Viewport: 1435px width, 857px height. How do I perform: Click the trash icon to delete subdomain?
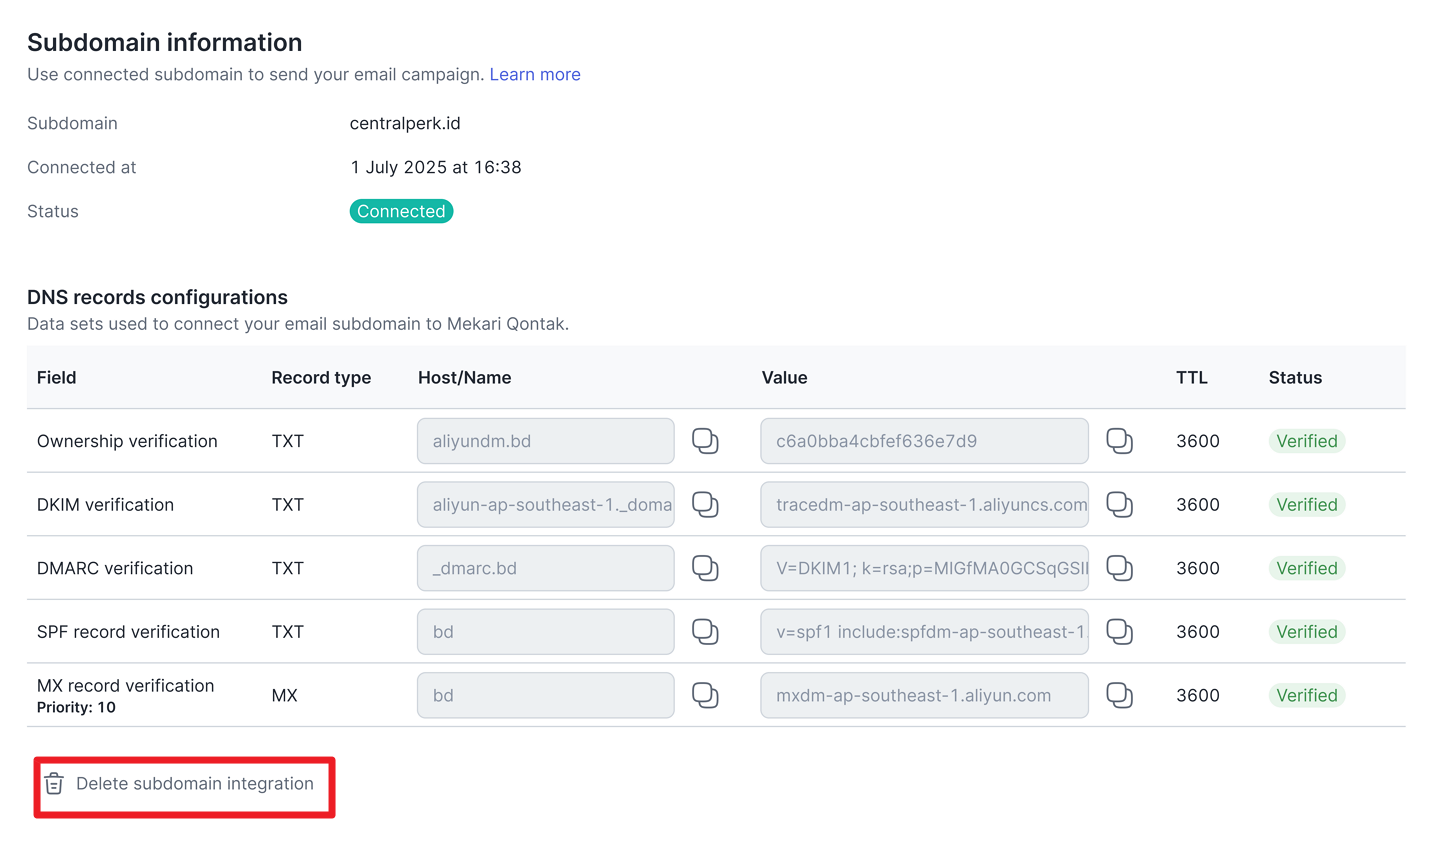(x=54, y=784)
